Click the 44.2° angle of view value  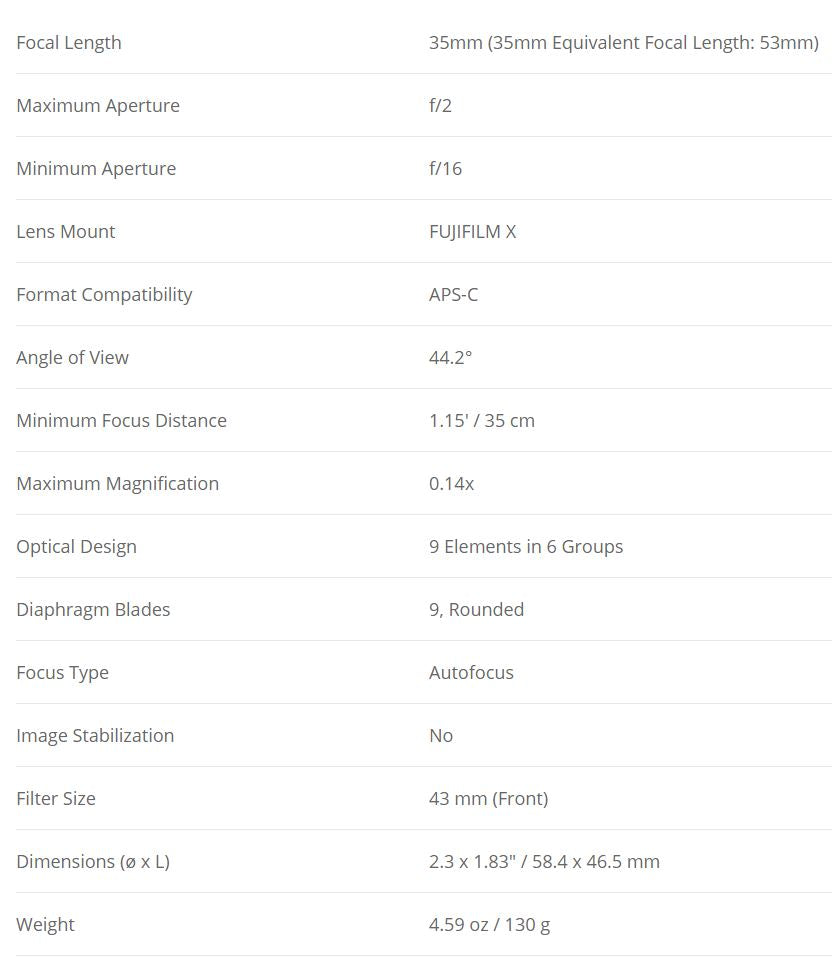coord(450,358)
